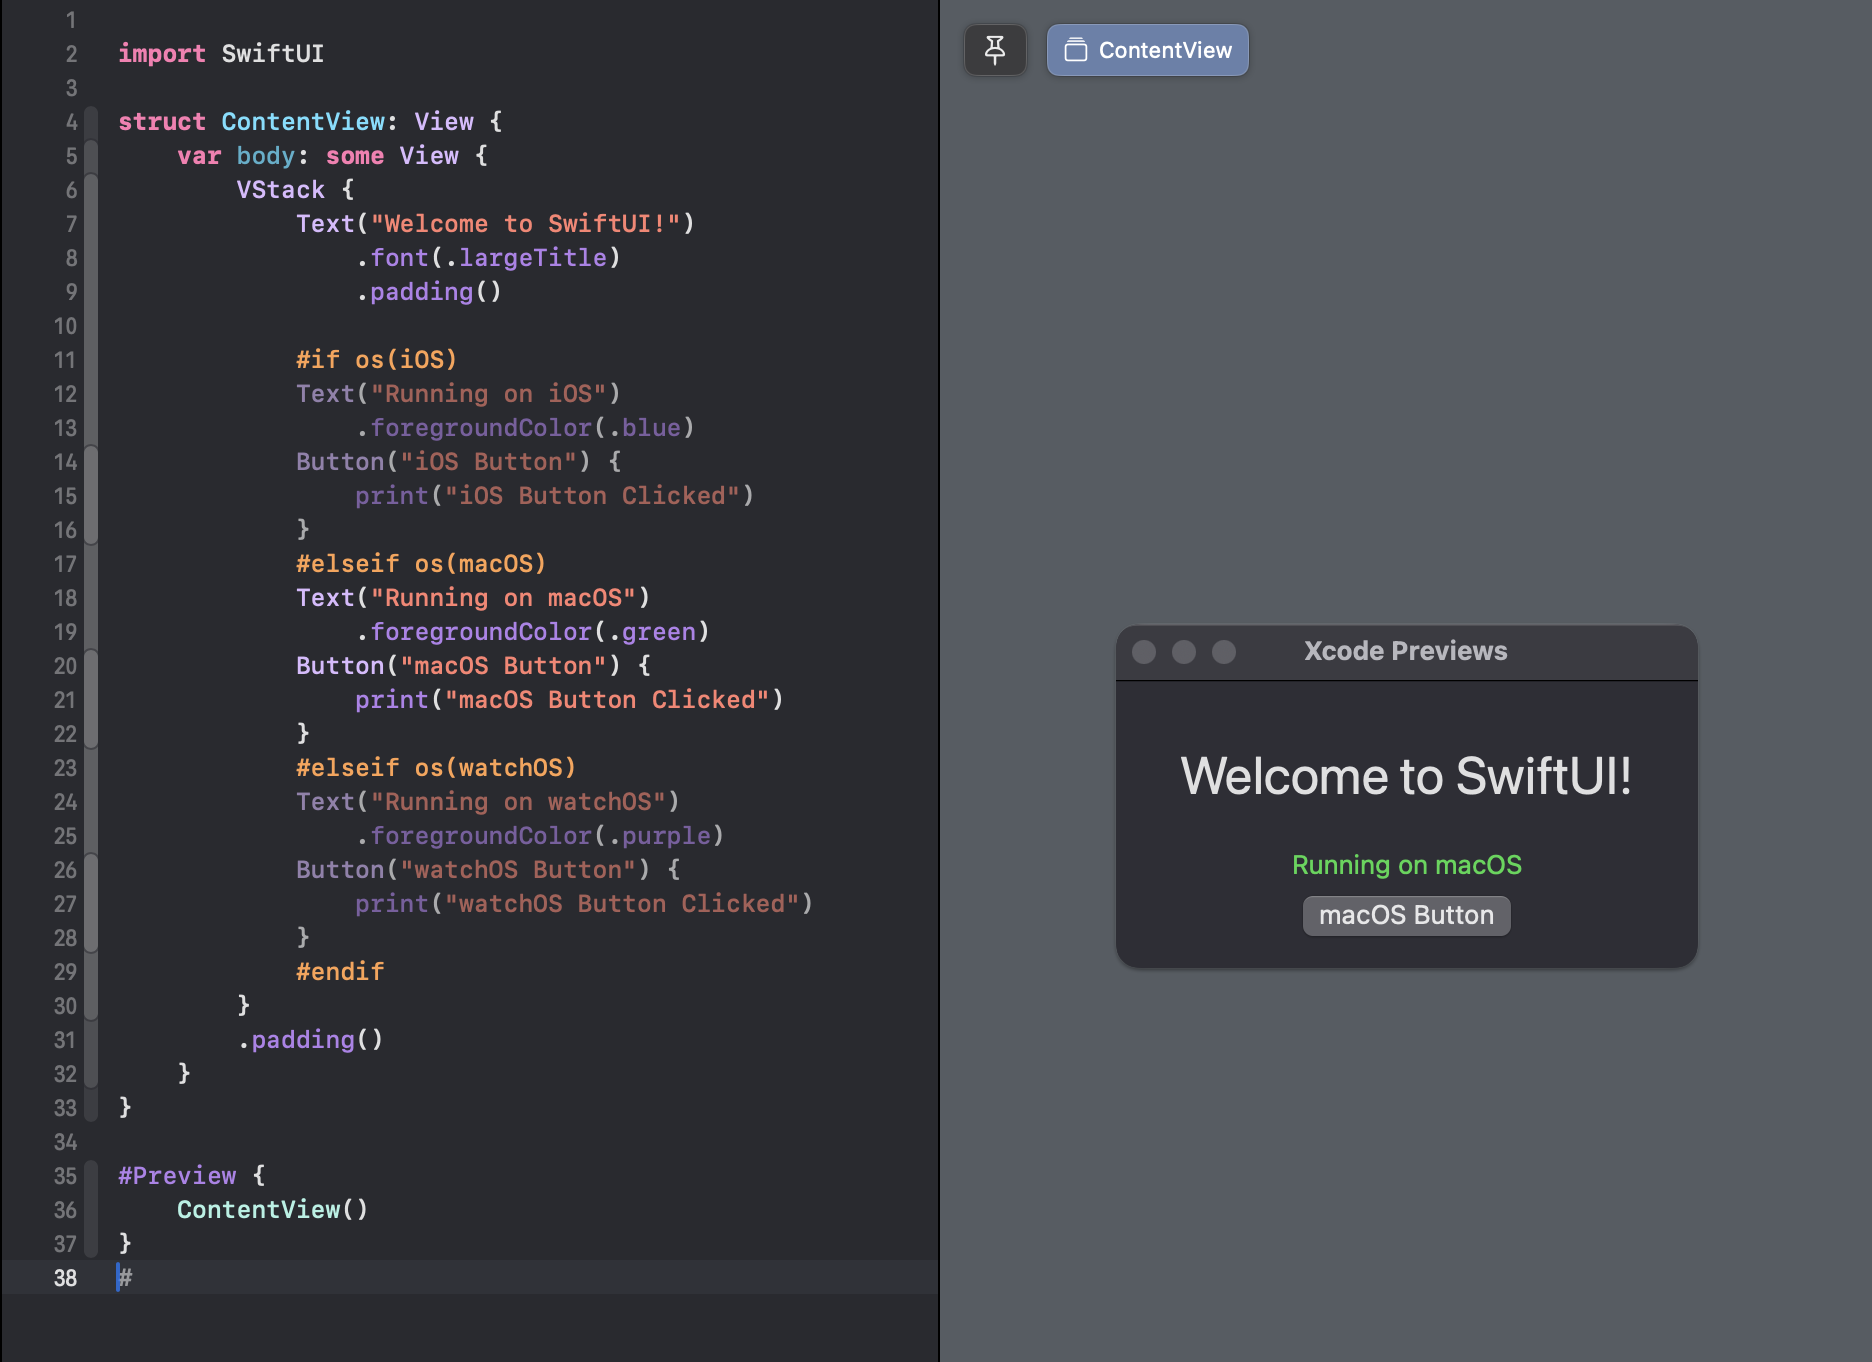Click '.purple' color value on line 25

(x=659, y=836)
